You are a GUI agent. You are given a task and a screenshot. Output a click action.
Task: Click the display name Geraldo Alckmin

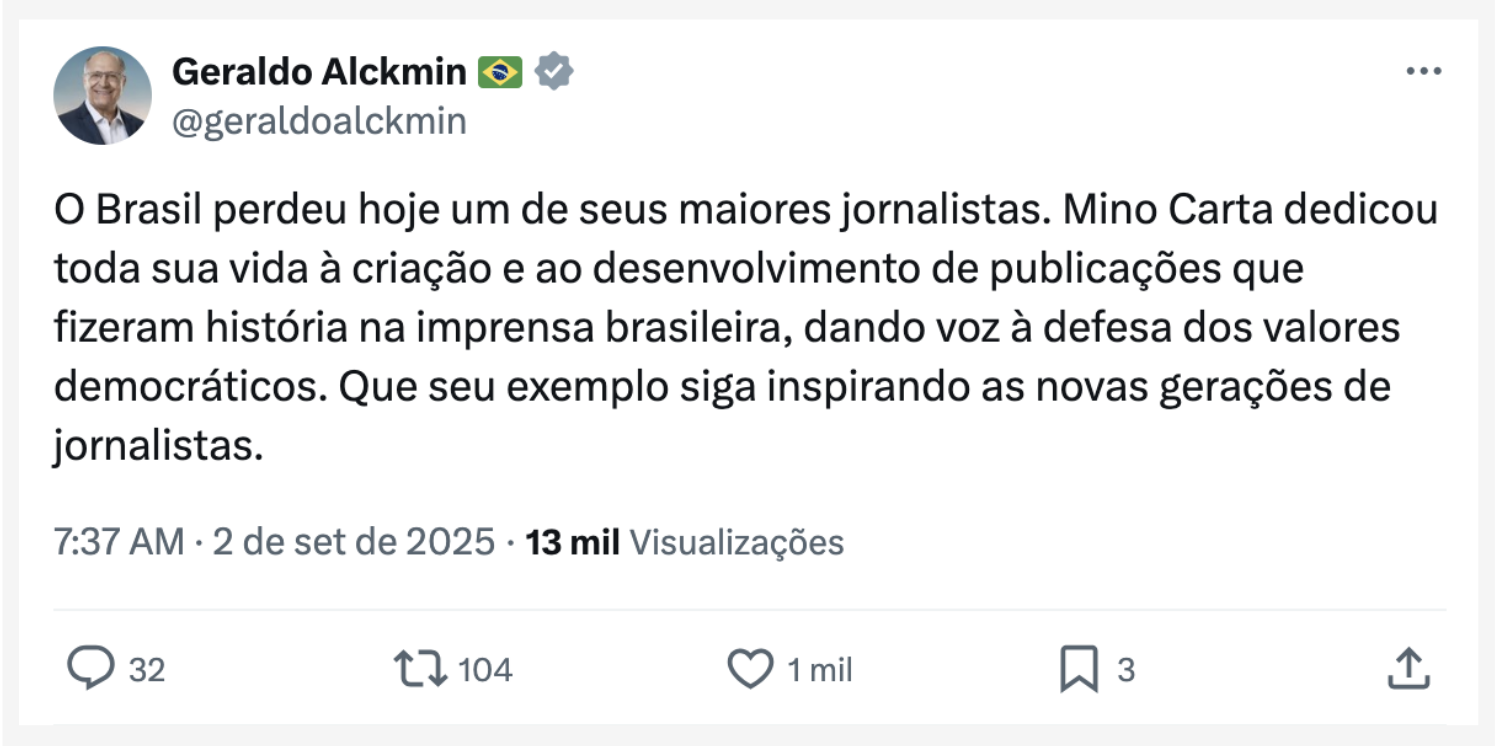point(319,72)
